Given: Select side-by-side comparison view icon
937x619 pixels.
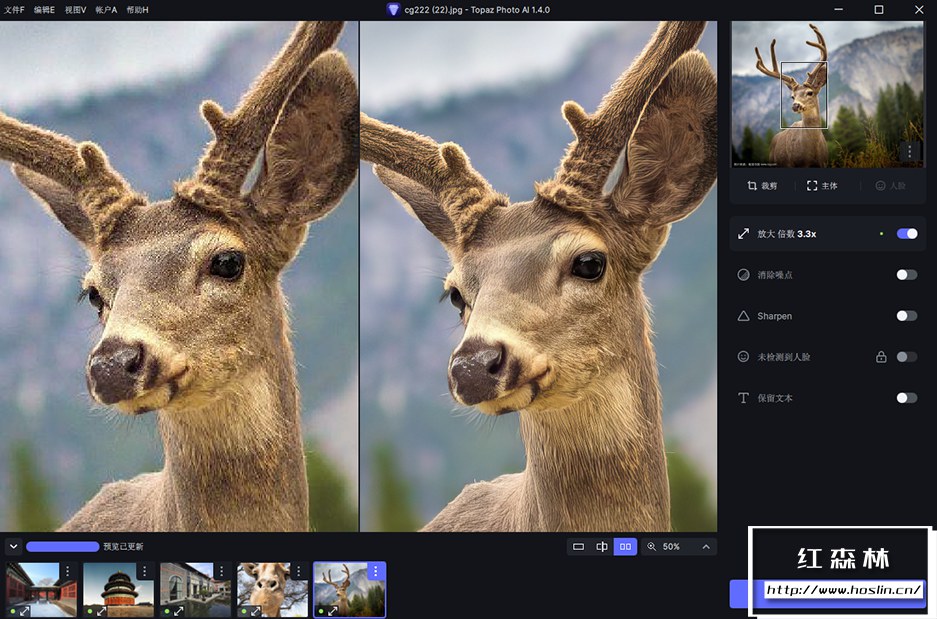Looking at the screenshot, I should click(625, 547).
